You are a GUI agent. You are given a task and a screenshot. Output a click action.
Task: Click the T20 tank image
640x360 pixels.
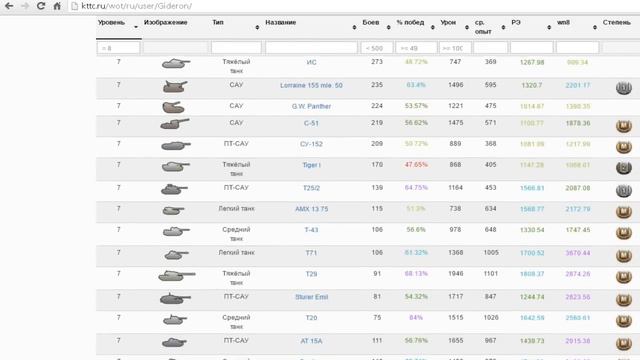(x=175, y=320)
